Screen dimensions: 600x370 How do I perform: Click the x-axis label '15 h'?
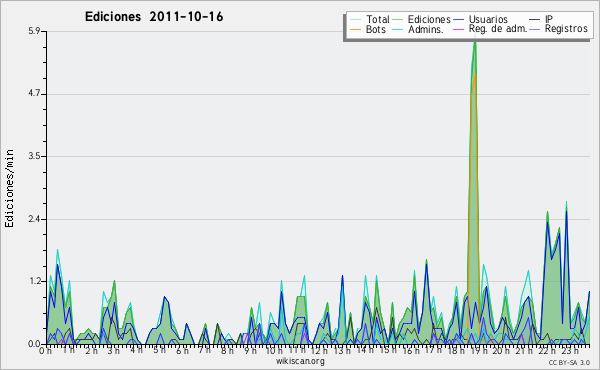point(388,350)
